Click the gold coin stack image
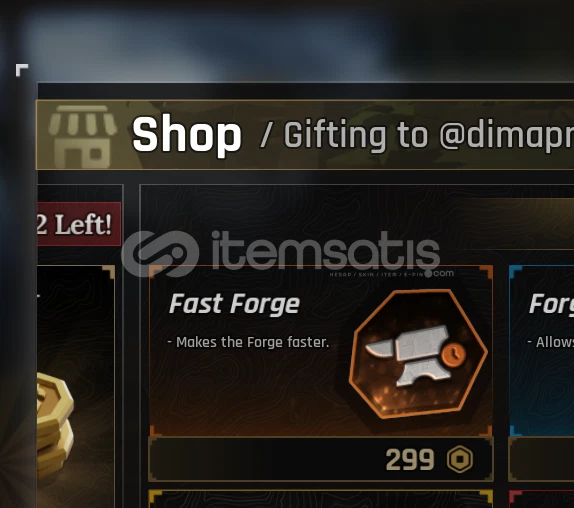This screenshot has width=574, height=508. (x=55, y=425)
